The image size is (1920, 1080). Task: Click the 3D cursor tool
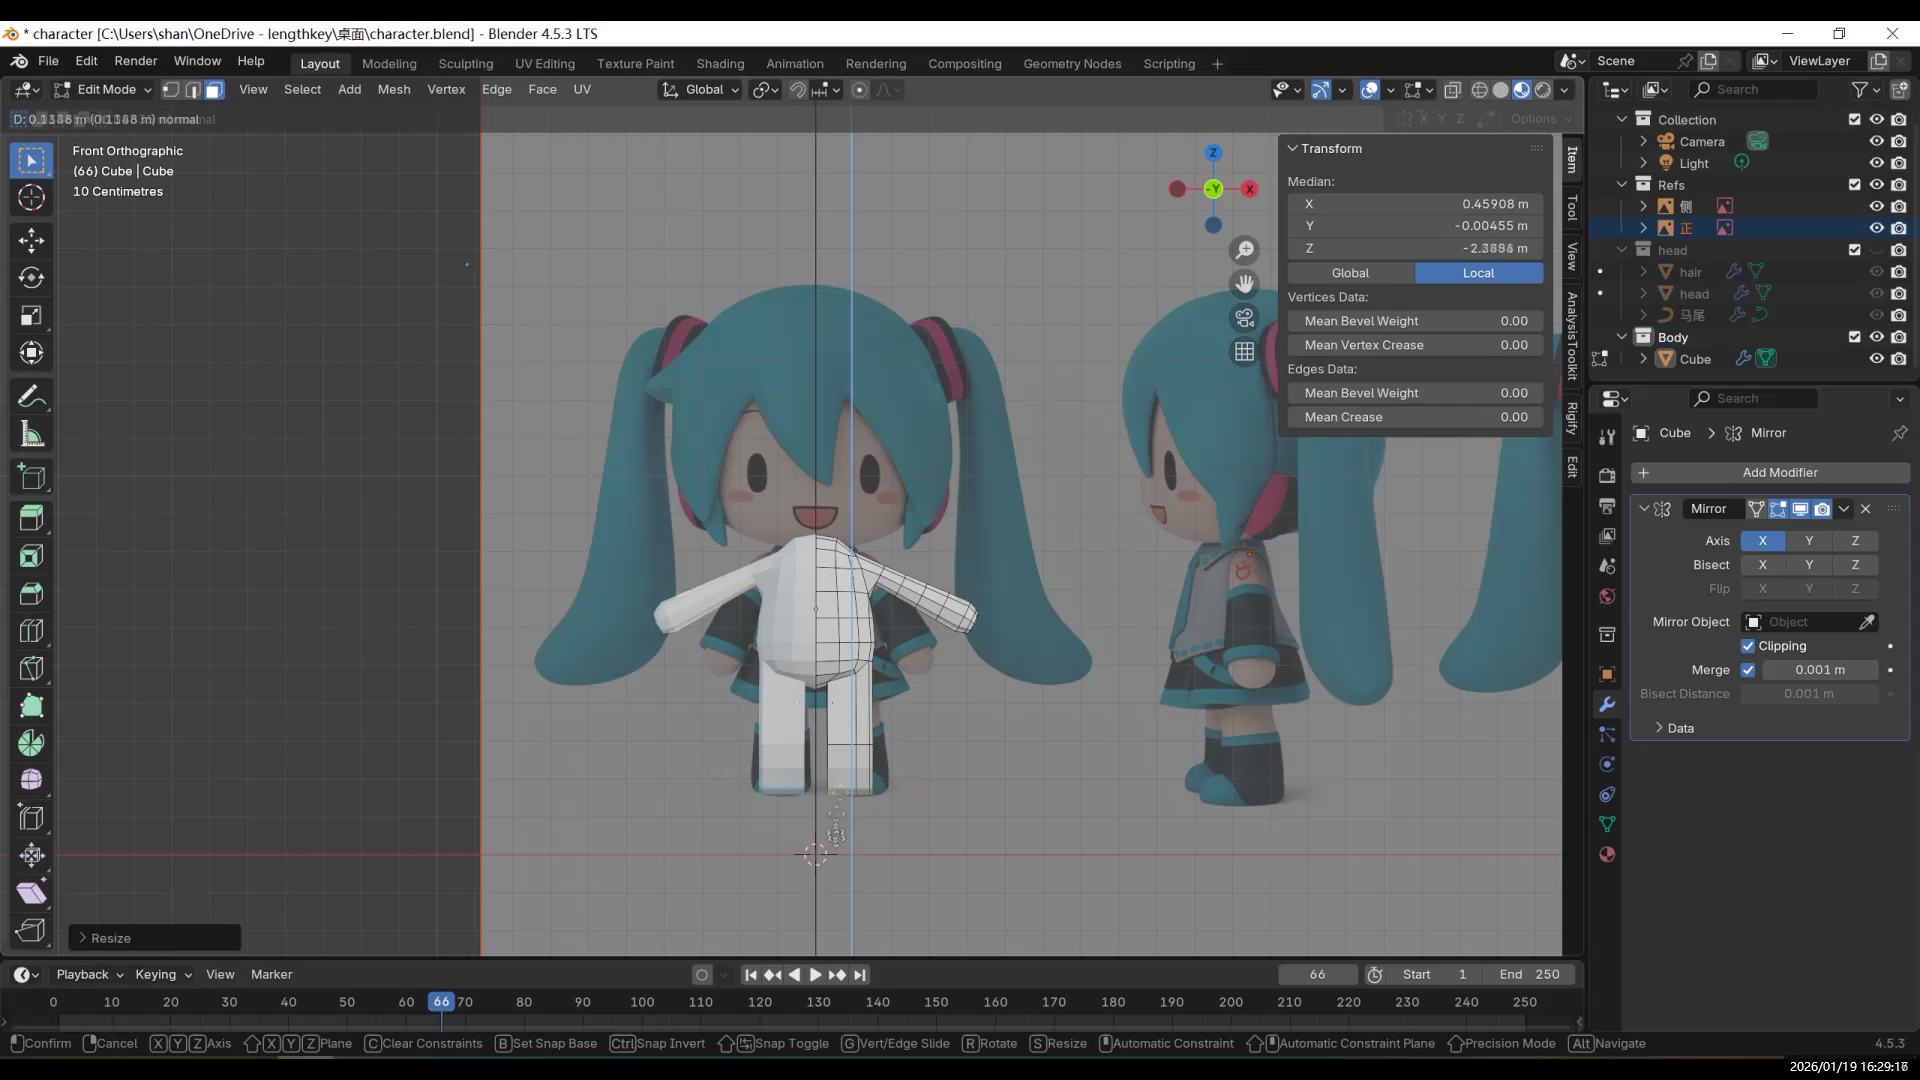tap(31, 197)
